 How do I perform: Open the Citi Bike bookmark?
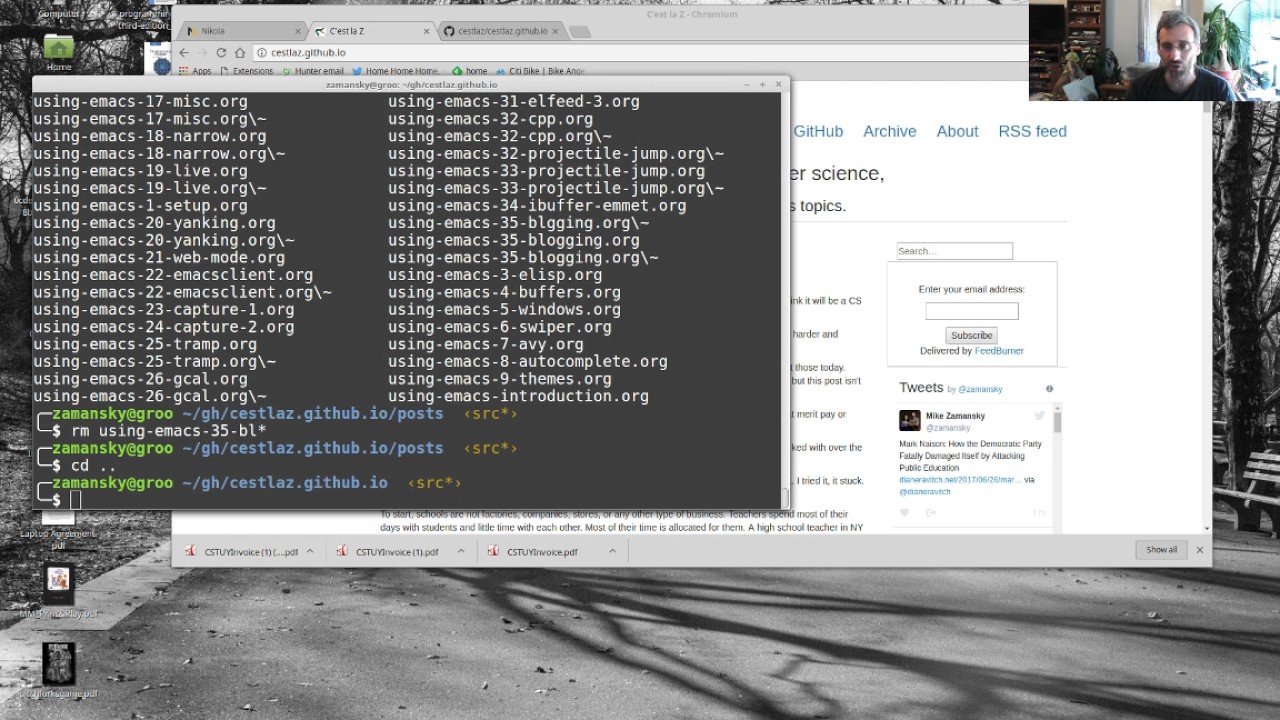pyautogui.click(x=540, y=71)
